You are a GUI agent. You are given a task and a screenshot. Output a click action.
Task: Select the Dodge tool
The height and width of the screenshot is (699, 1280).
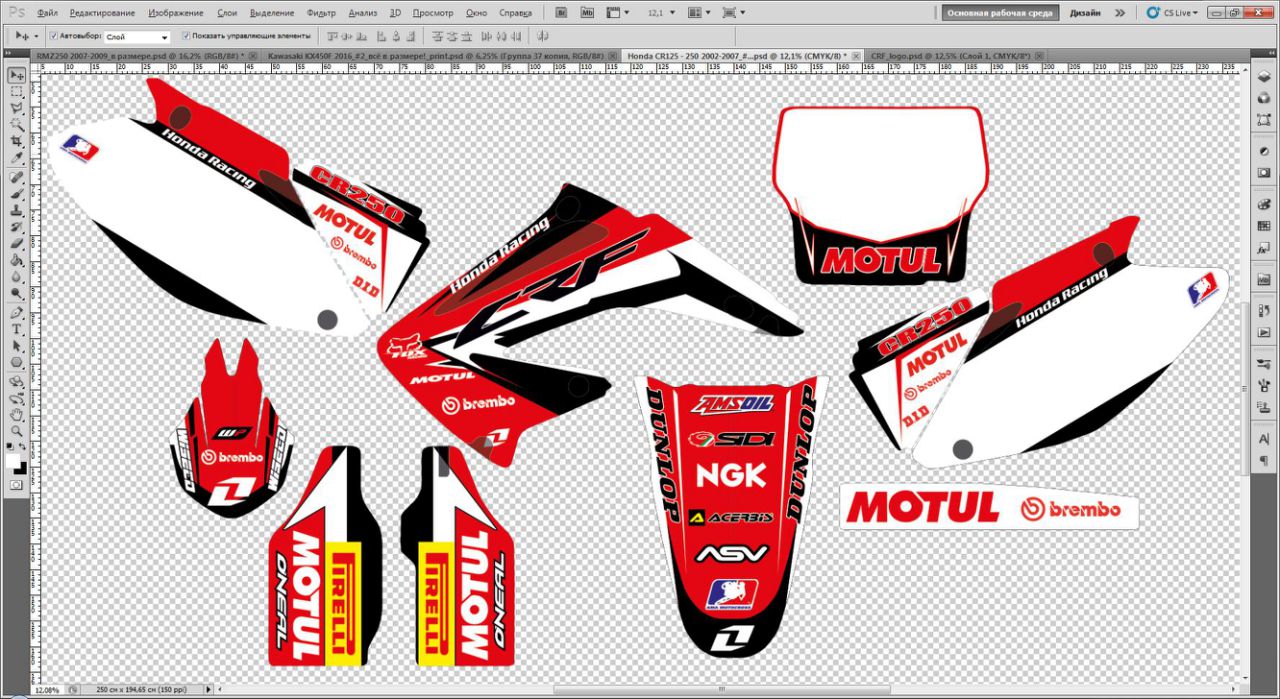point(17,294)
